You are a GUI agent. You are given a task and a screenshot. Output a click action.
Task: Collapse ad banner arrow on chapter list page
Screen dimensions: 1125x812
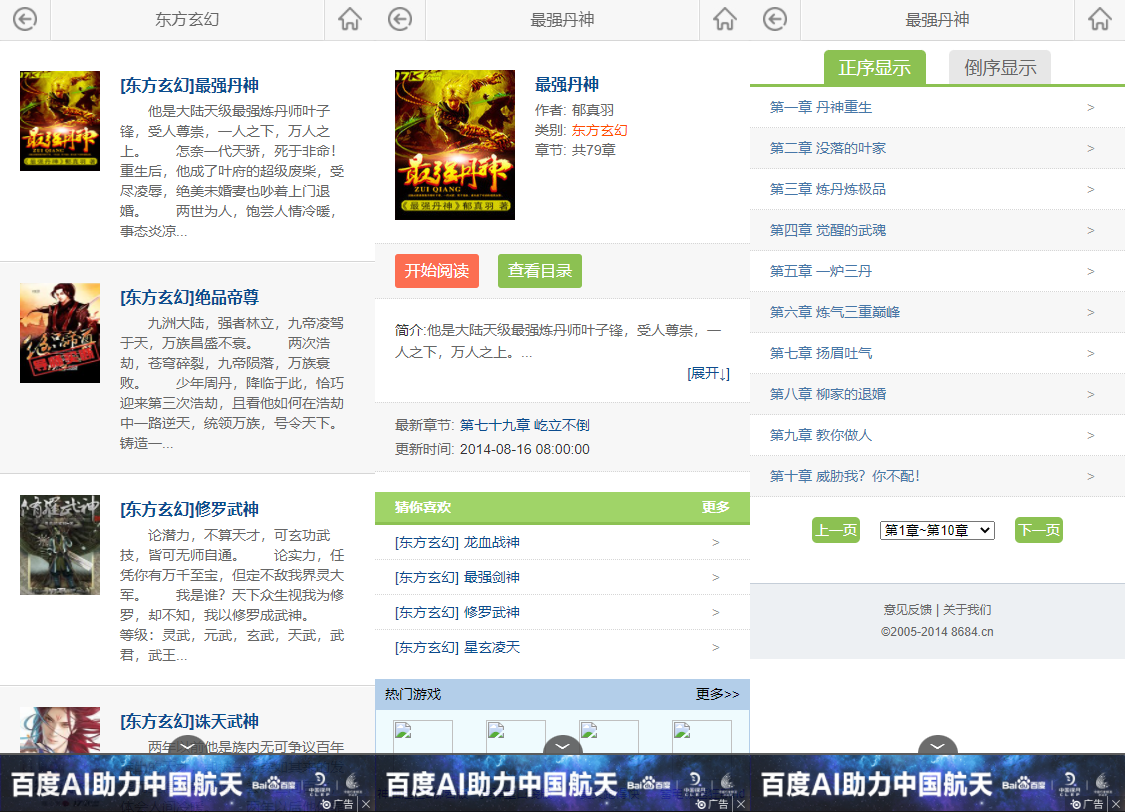(937, 745)
